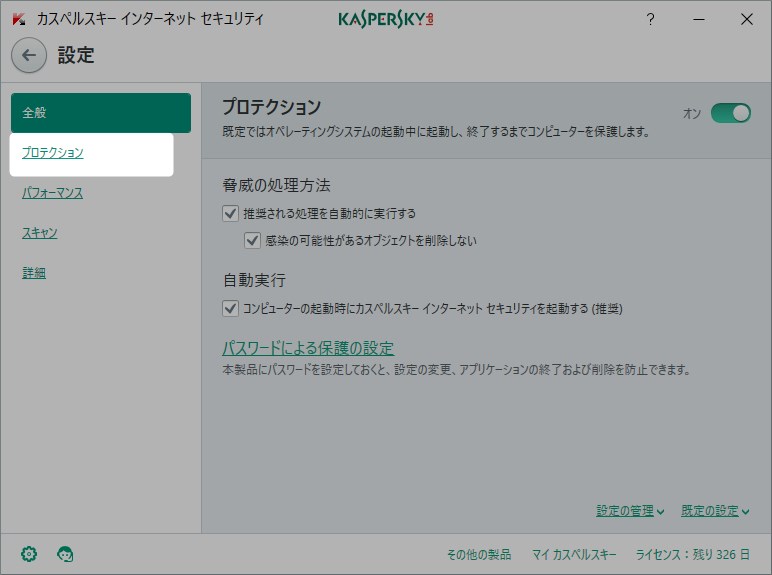Viewport: 772px width, 575px height.
Task: Uncheck 感染の可能性があるオブジェクトを削除しない checkbox
Action: coord(253,241)
